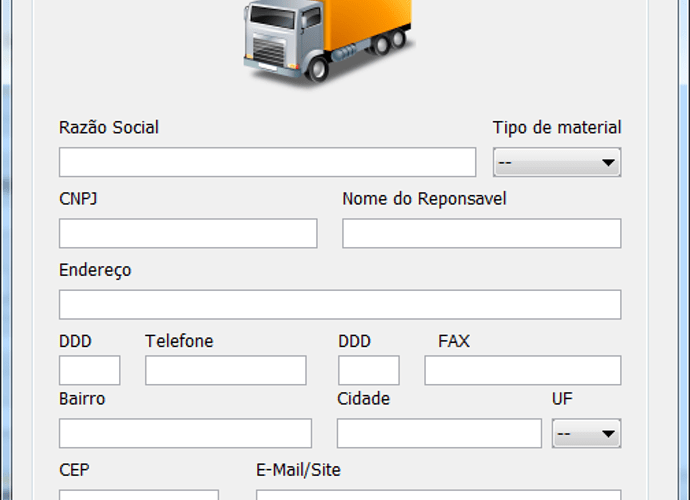690x500 pixels.
Task: Click the Tipo de material dropdown arrow
Action: pos(608,163)
